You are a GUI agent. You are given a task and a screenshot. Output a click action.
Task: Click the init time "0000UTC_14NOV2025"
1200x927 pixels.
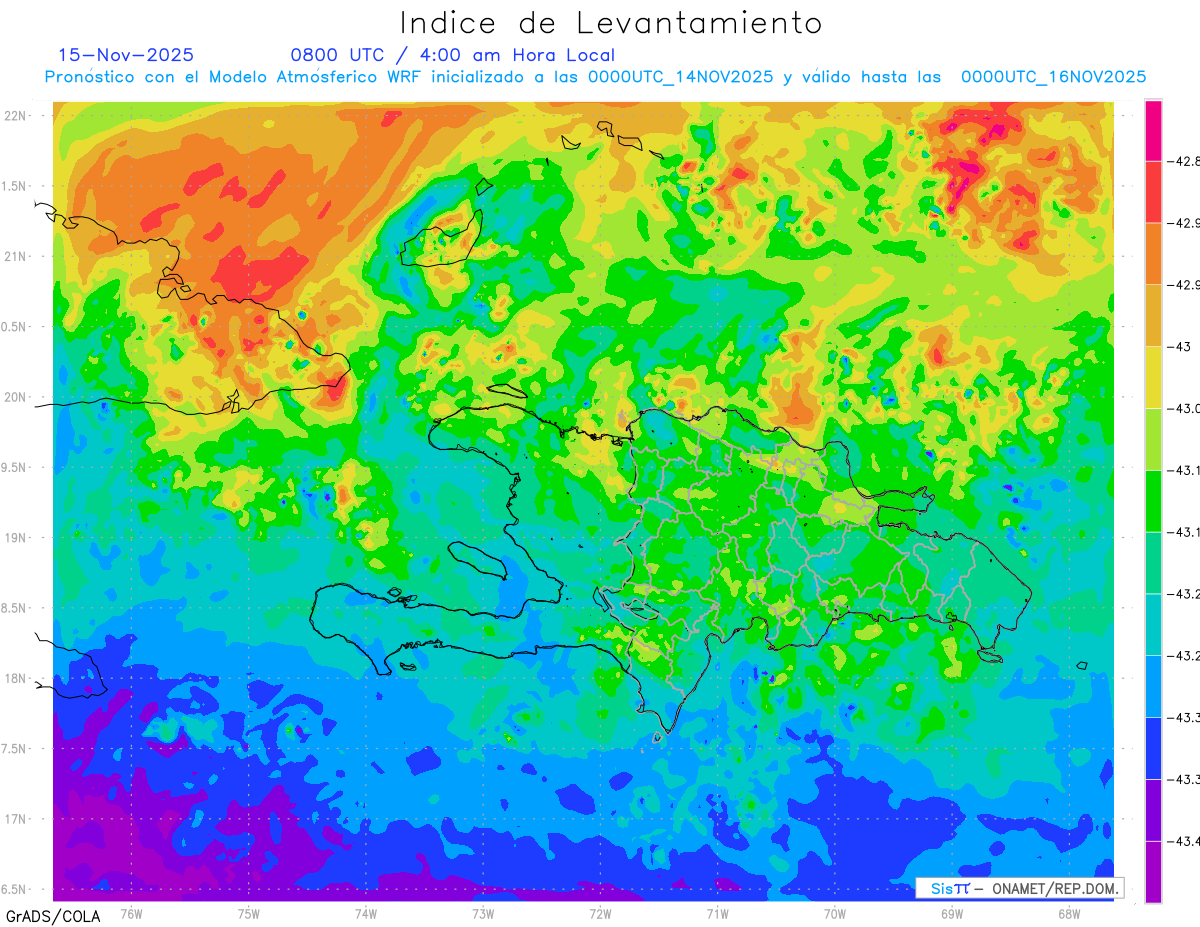pos(680,77)
